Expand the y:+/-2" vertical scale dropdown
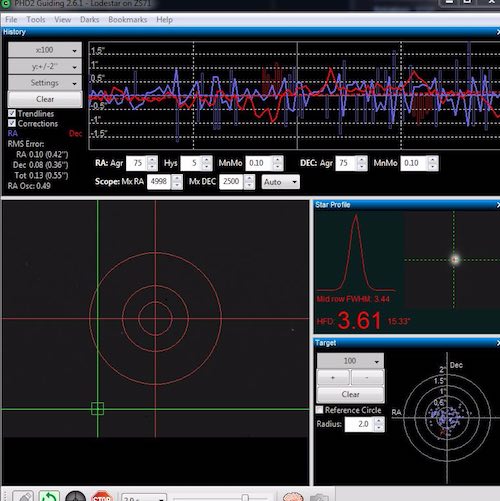 [45, 66]
